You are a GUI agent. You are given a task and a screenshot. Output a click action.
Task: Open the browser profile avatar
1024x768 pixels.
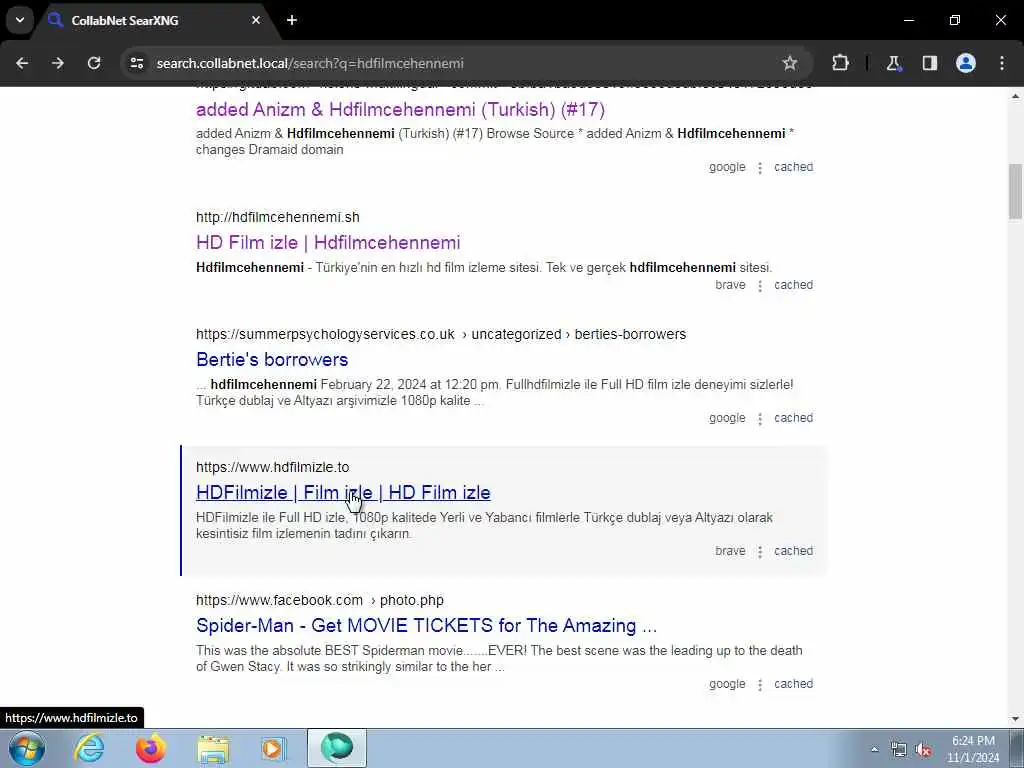click(x=966, y=63)
